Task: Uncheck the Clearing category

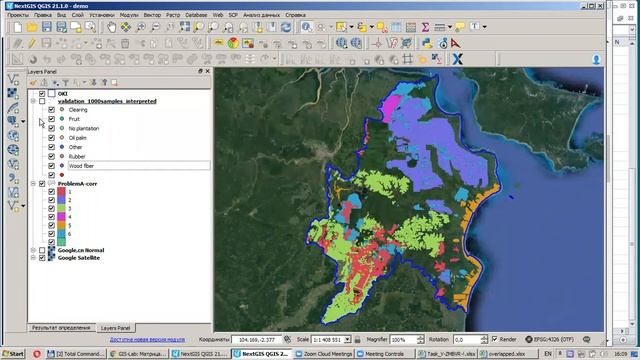Action: 51,110
